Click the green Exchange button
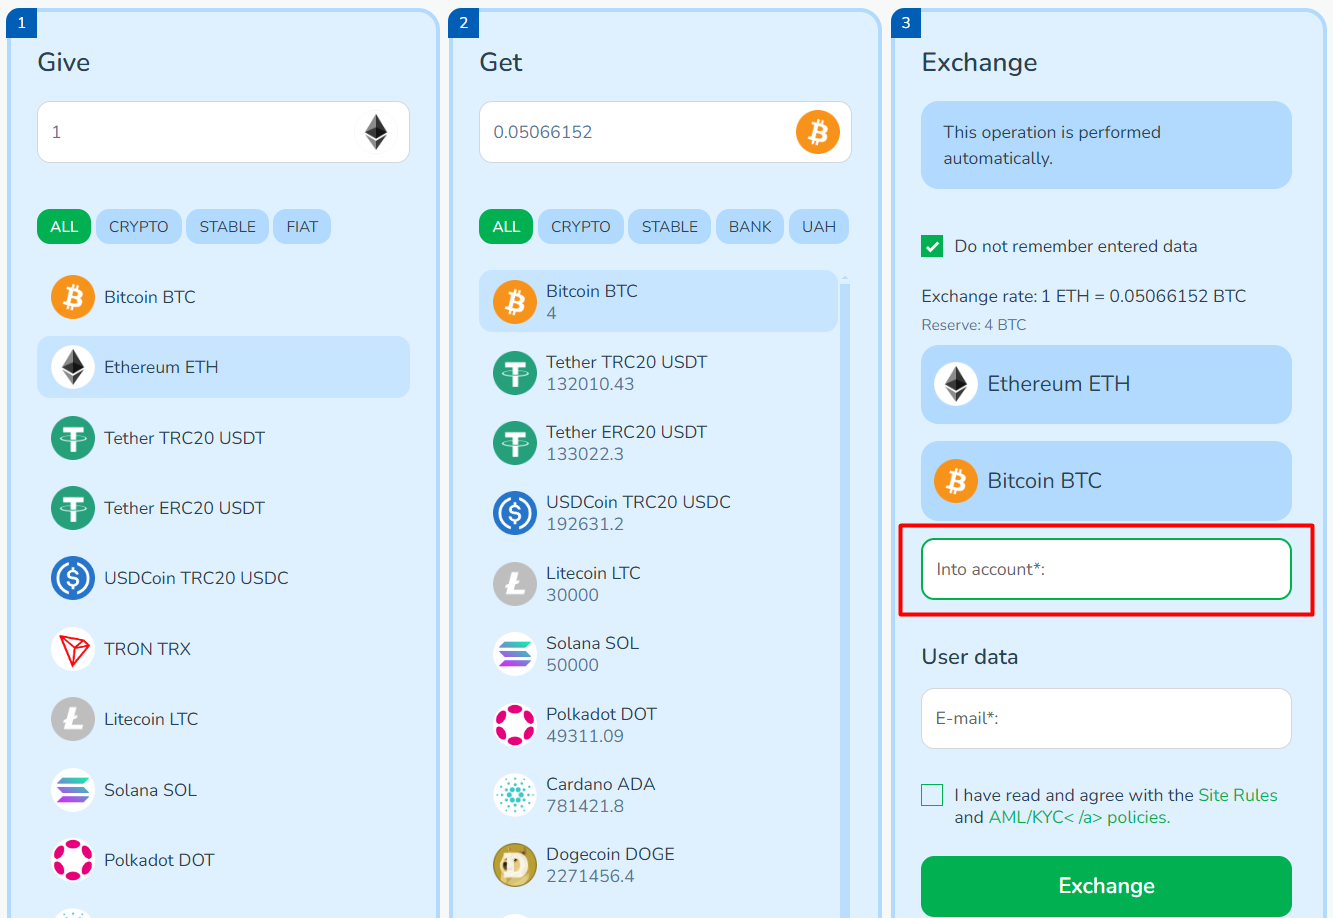This screenshot has width=1333, height=918. point(1106,886)
